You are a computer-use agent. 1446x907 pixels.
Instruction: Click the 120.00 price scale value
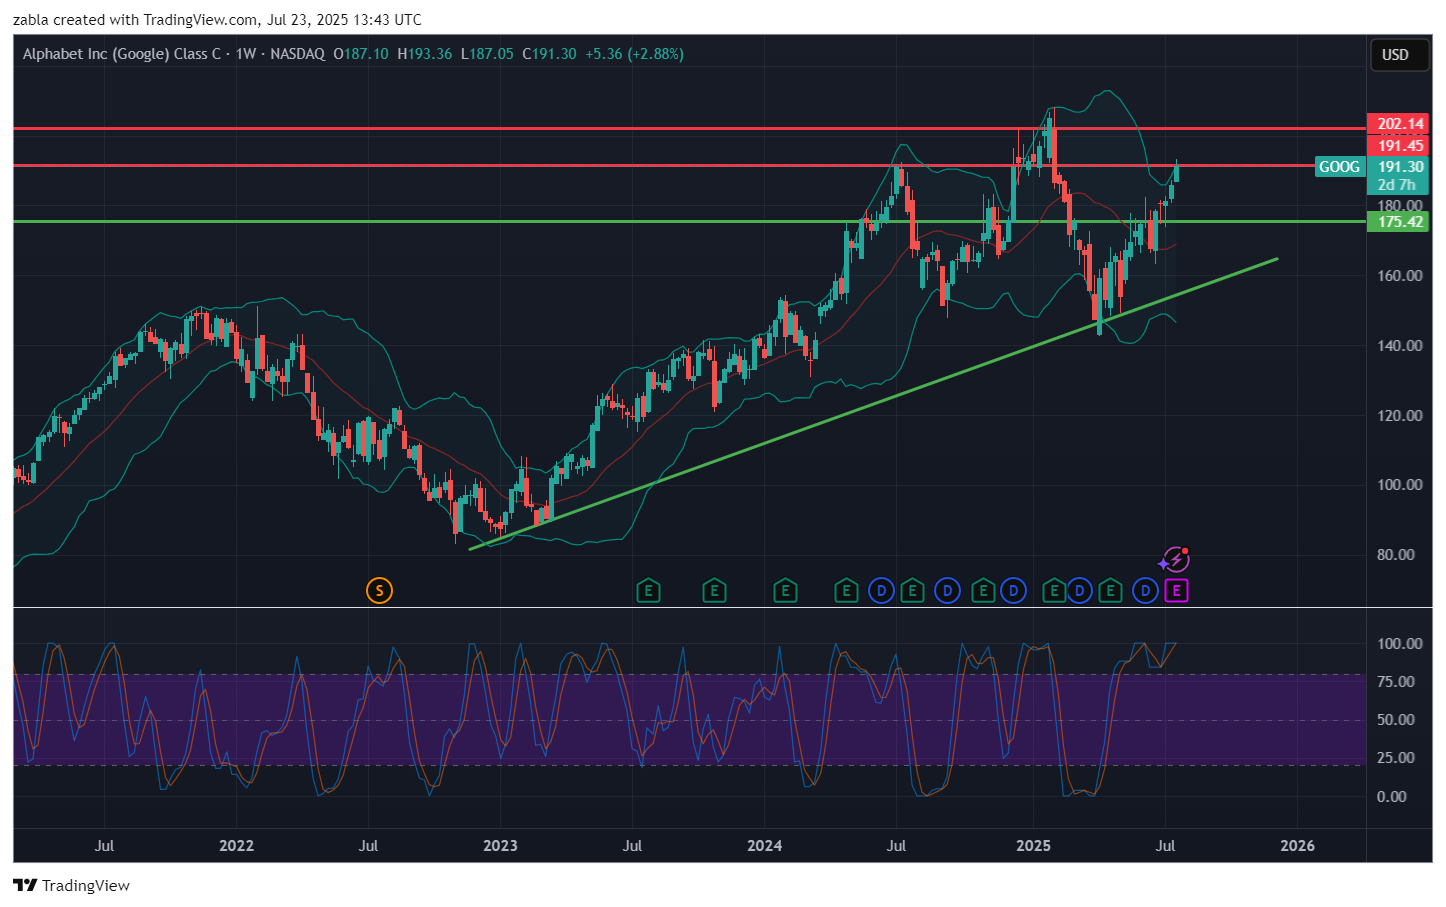1400,415
